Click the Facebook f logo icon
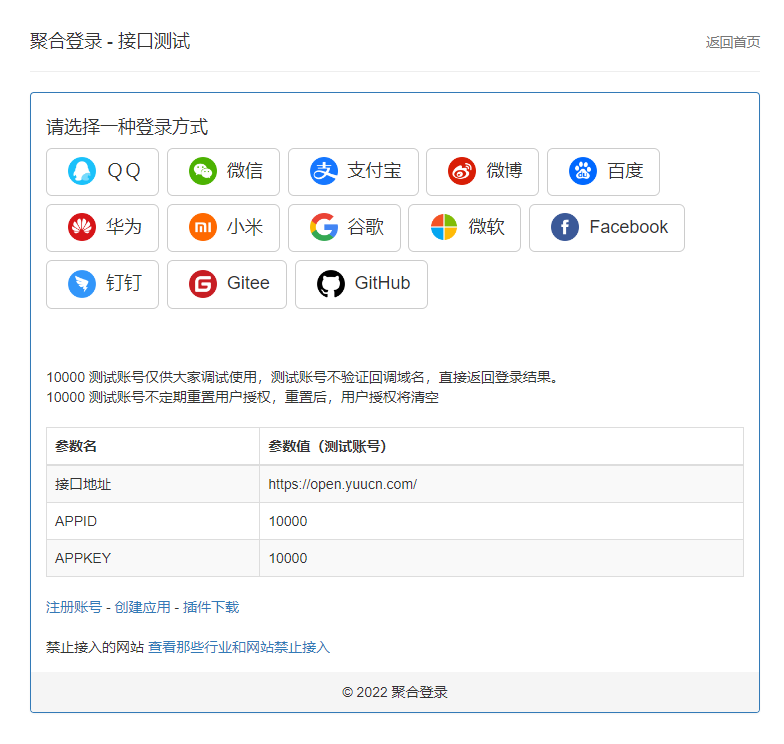The height and width of the screenshot is (744, 784). point(565,227)
